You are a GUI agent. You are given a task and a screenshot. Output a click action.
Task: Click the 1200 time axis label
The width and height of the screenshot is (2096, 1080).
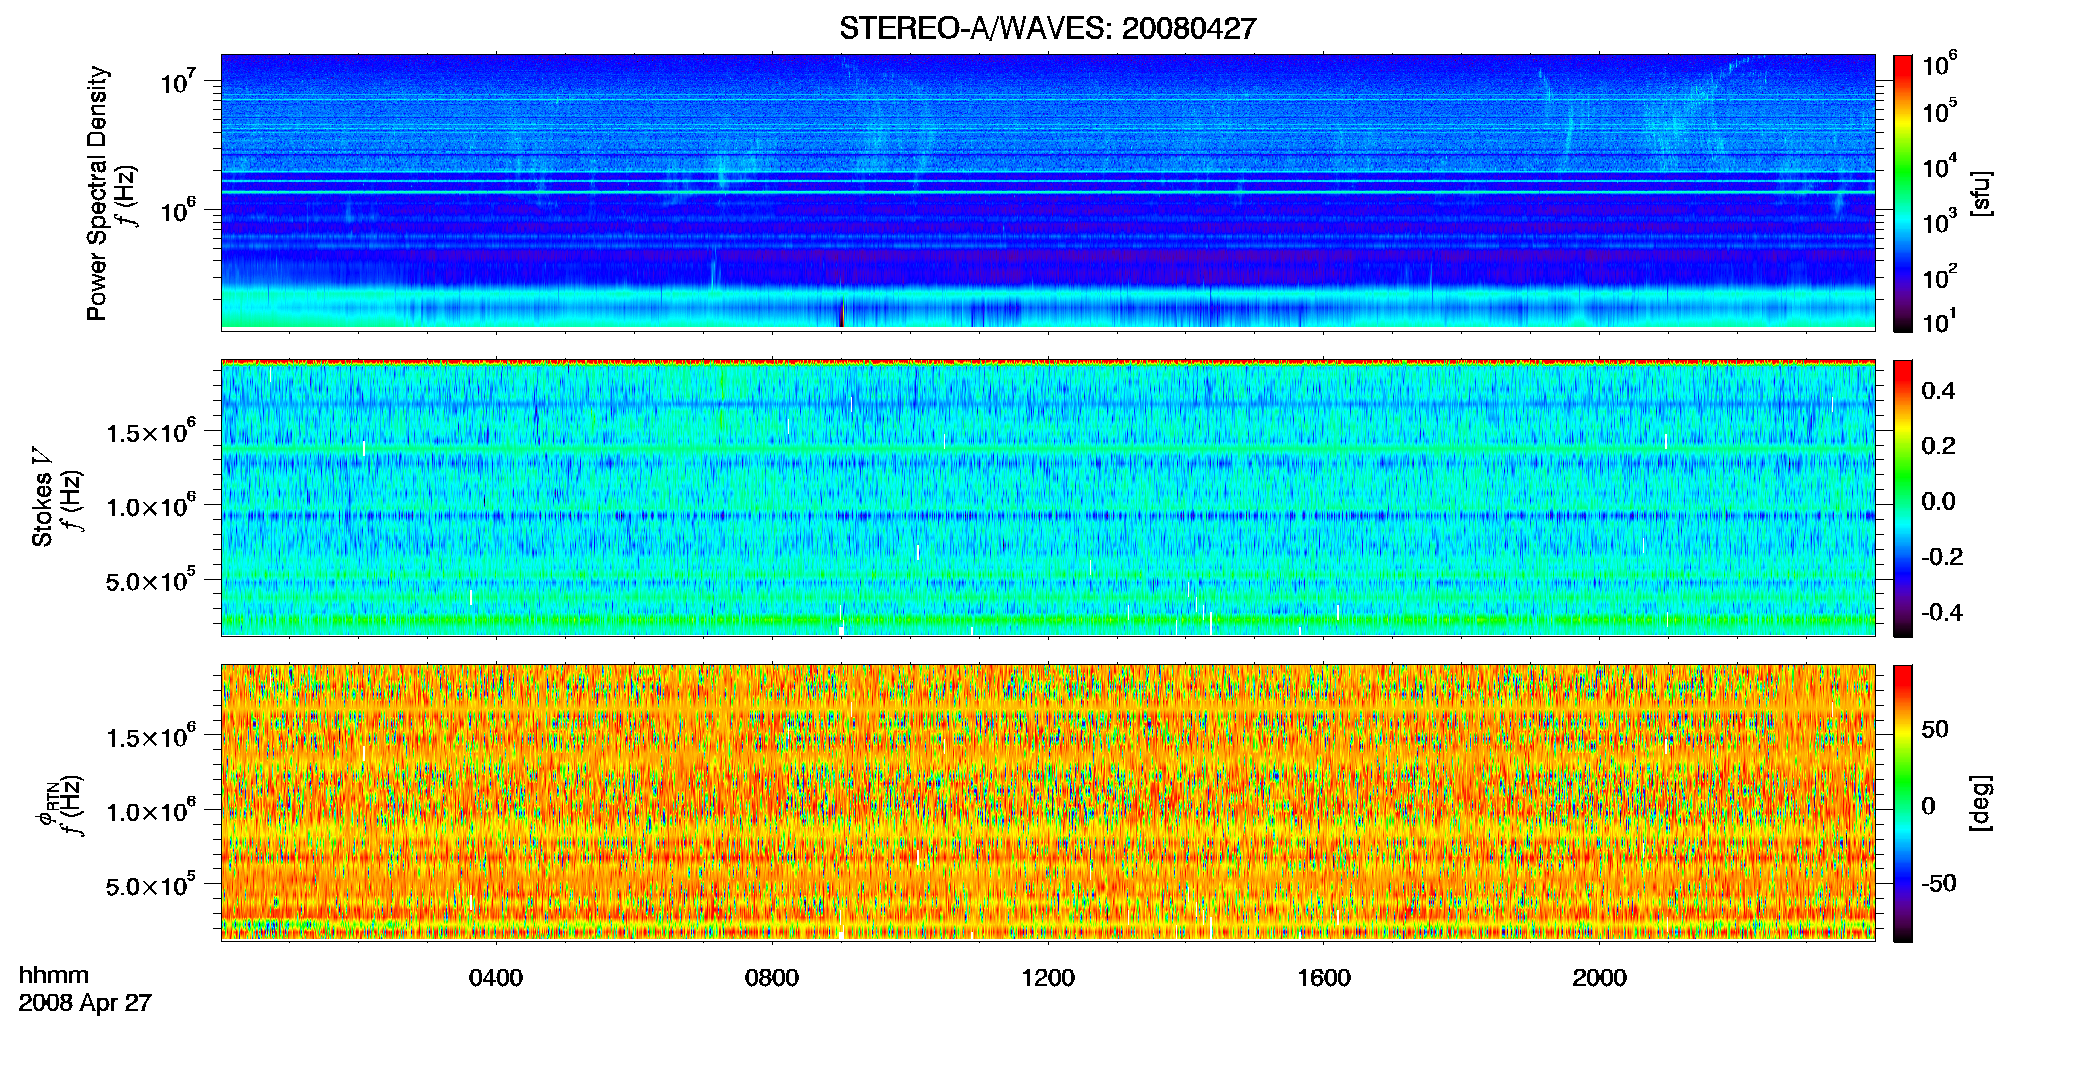pyautogui.click(x=1048, y=978)
